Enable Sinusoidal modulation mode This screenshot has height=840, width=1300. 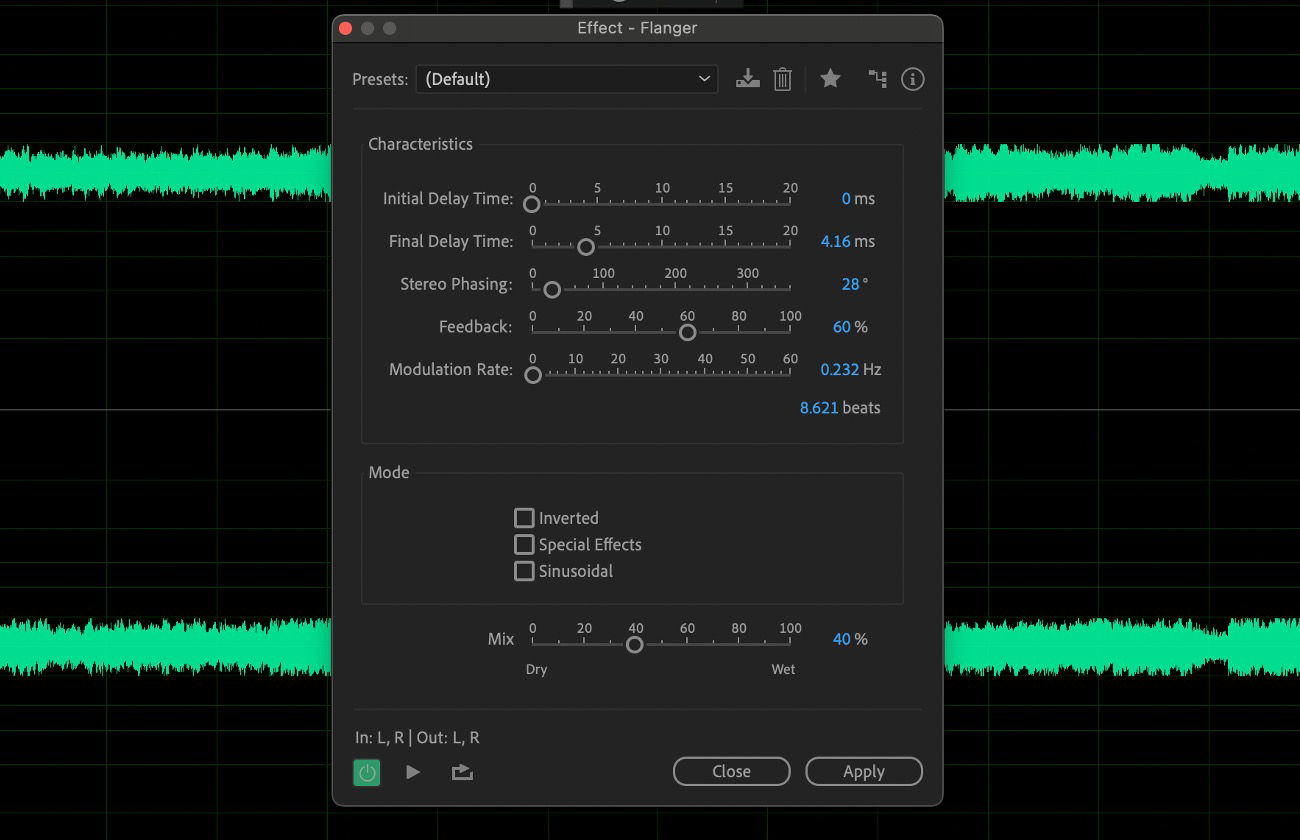[524, 571]
